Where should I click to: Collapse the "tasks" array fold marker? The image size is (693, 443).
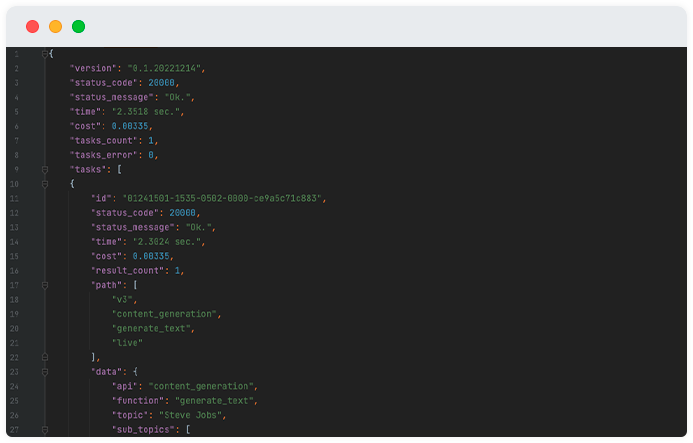(x=45, y=170)
